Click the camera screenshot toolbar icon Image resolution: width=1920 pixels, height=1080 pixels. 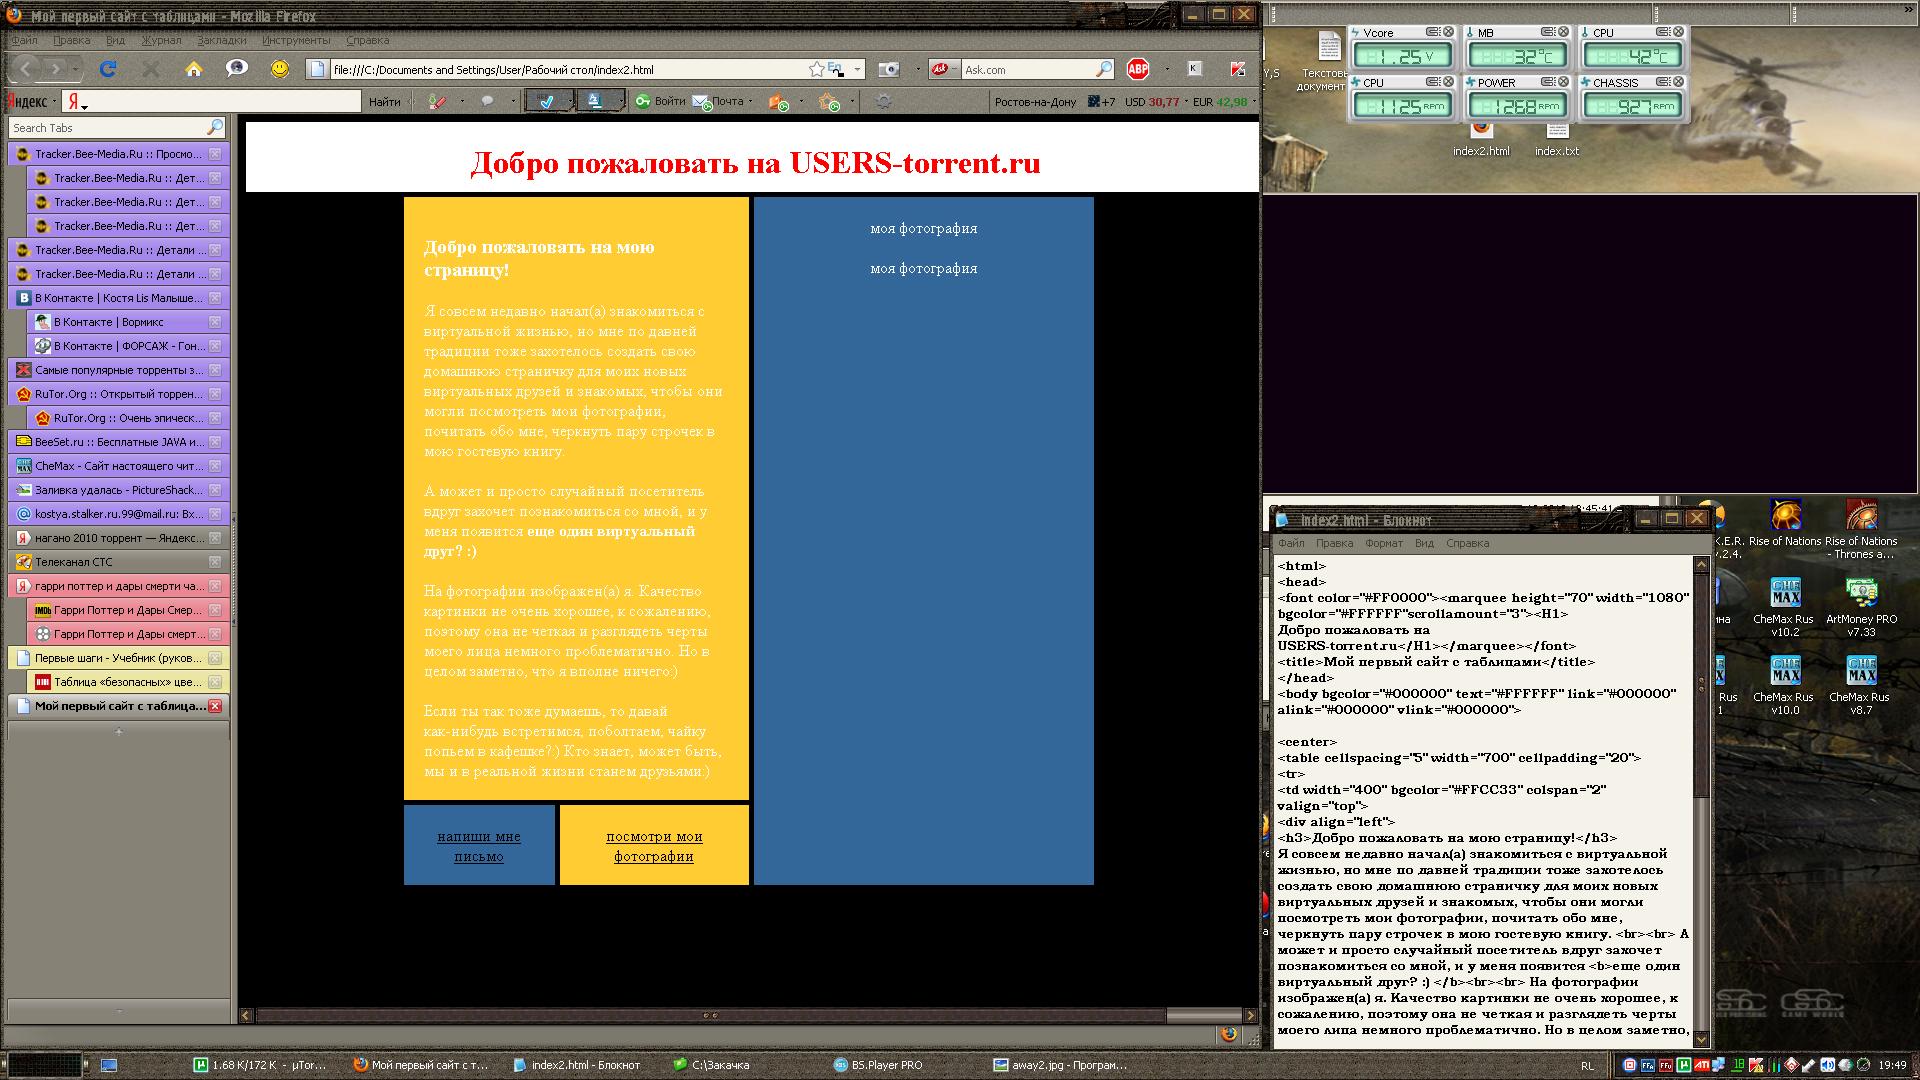tap(888, 69)
